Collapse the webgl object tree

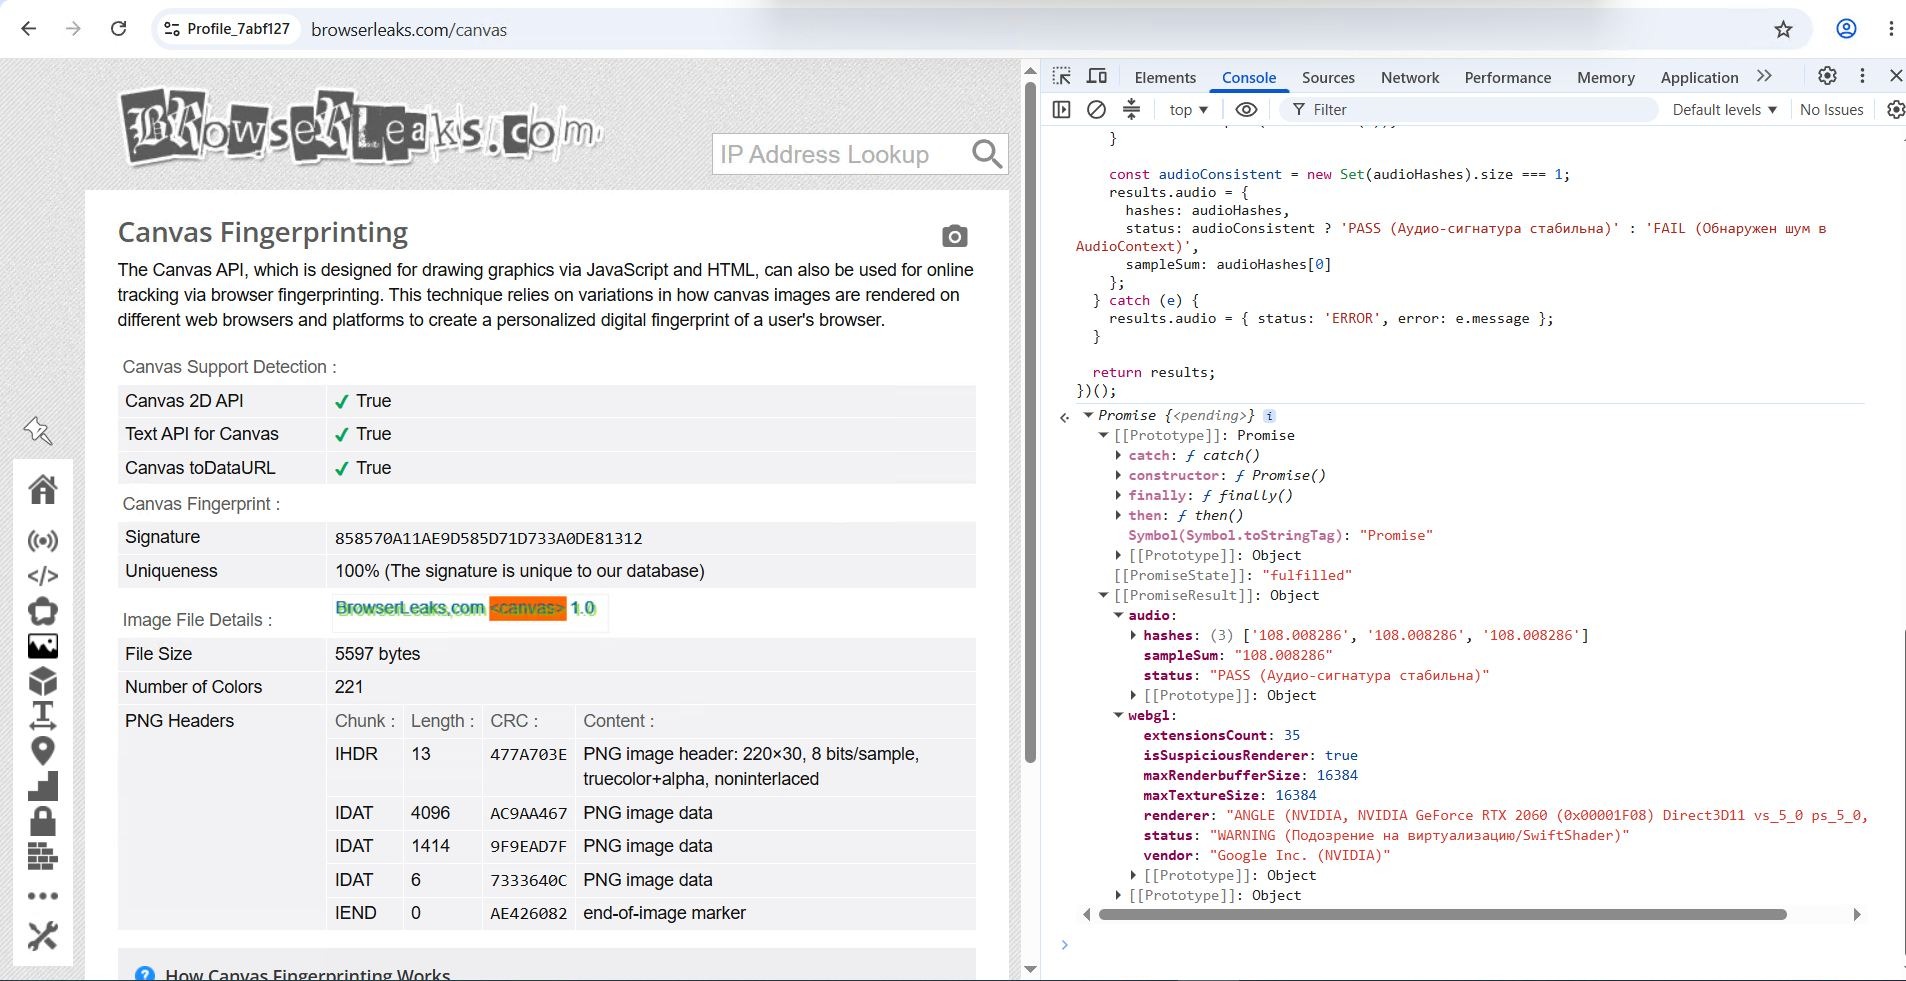[x=1119, y=715]
